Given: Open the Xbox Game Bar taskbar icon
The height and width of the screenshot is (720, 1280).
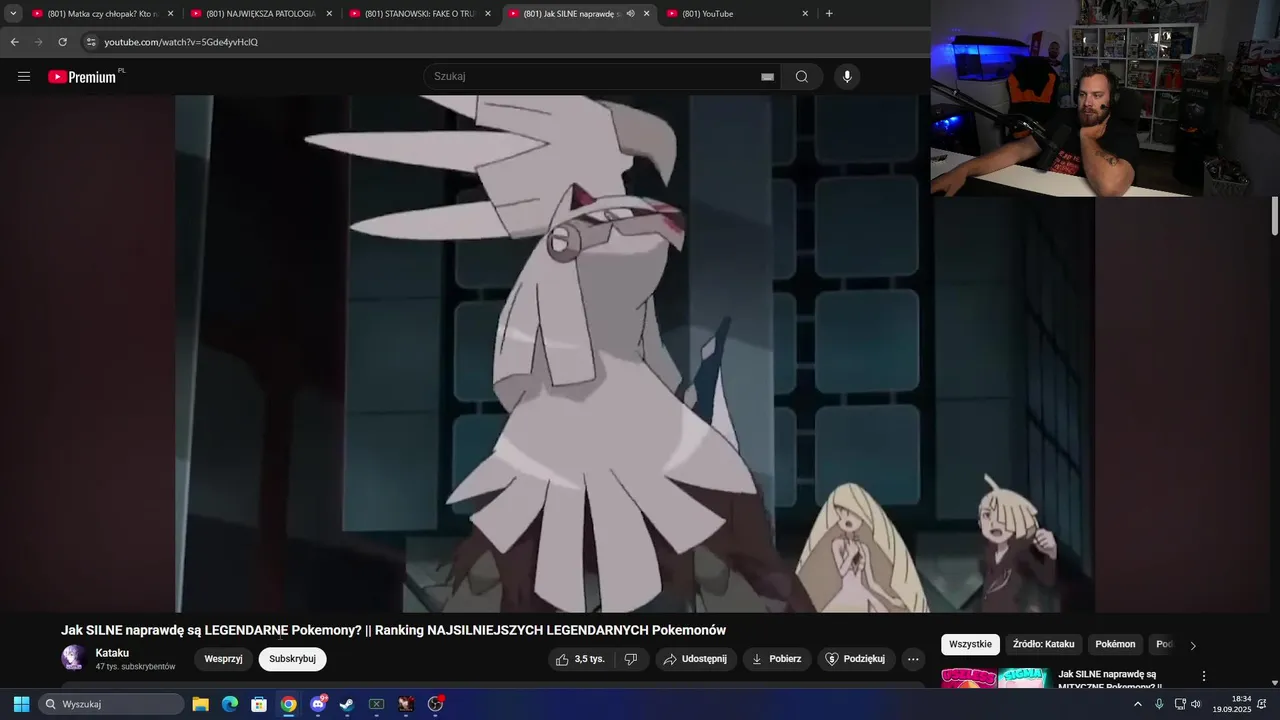Looking at the screenshot, I should click(x=376, y=704).
